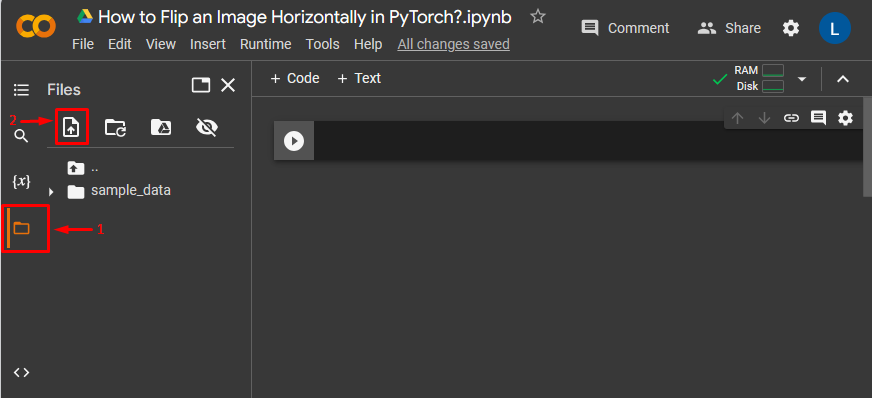The height and width of the screenshot is (398, 872).
Task: Open Files pane in a new tab view
Action: 201,85
